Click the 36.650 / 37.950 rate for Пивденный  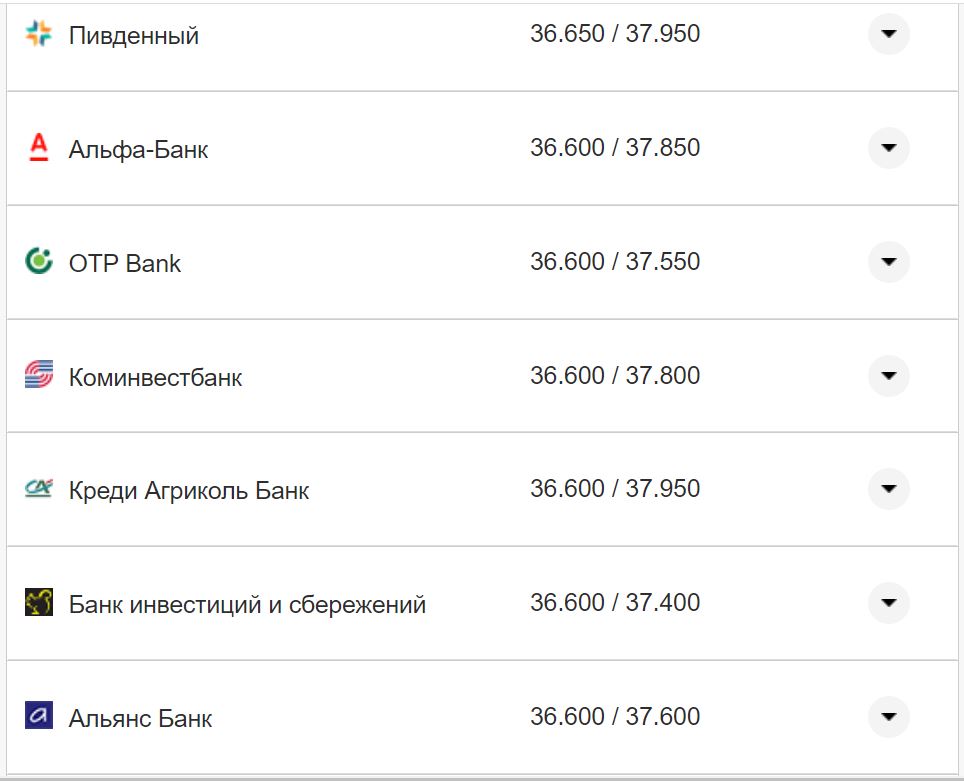coord(617,32)
